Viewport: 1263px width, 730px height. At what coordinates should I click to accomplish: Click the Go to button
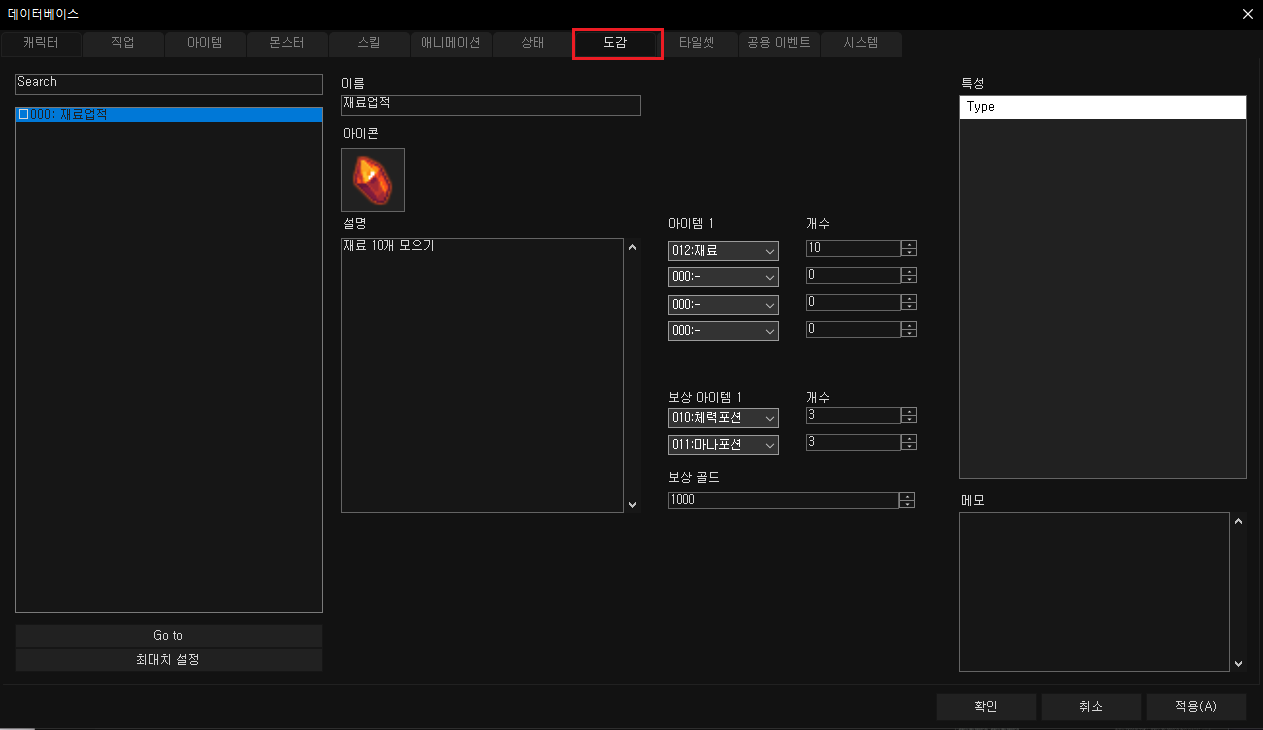168,635
